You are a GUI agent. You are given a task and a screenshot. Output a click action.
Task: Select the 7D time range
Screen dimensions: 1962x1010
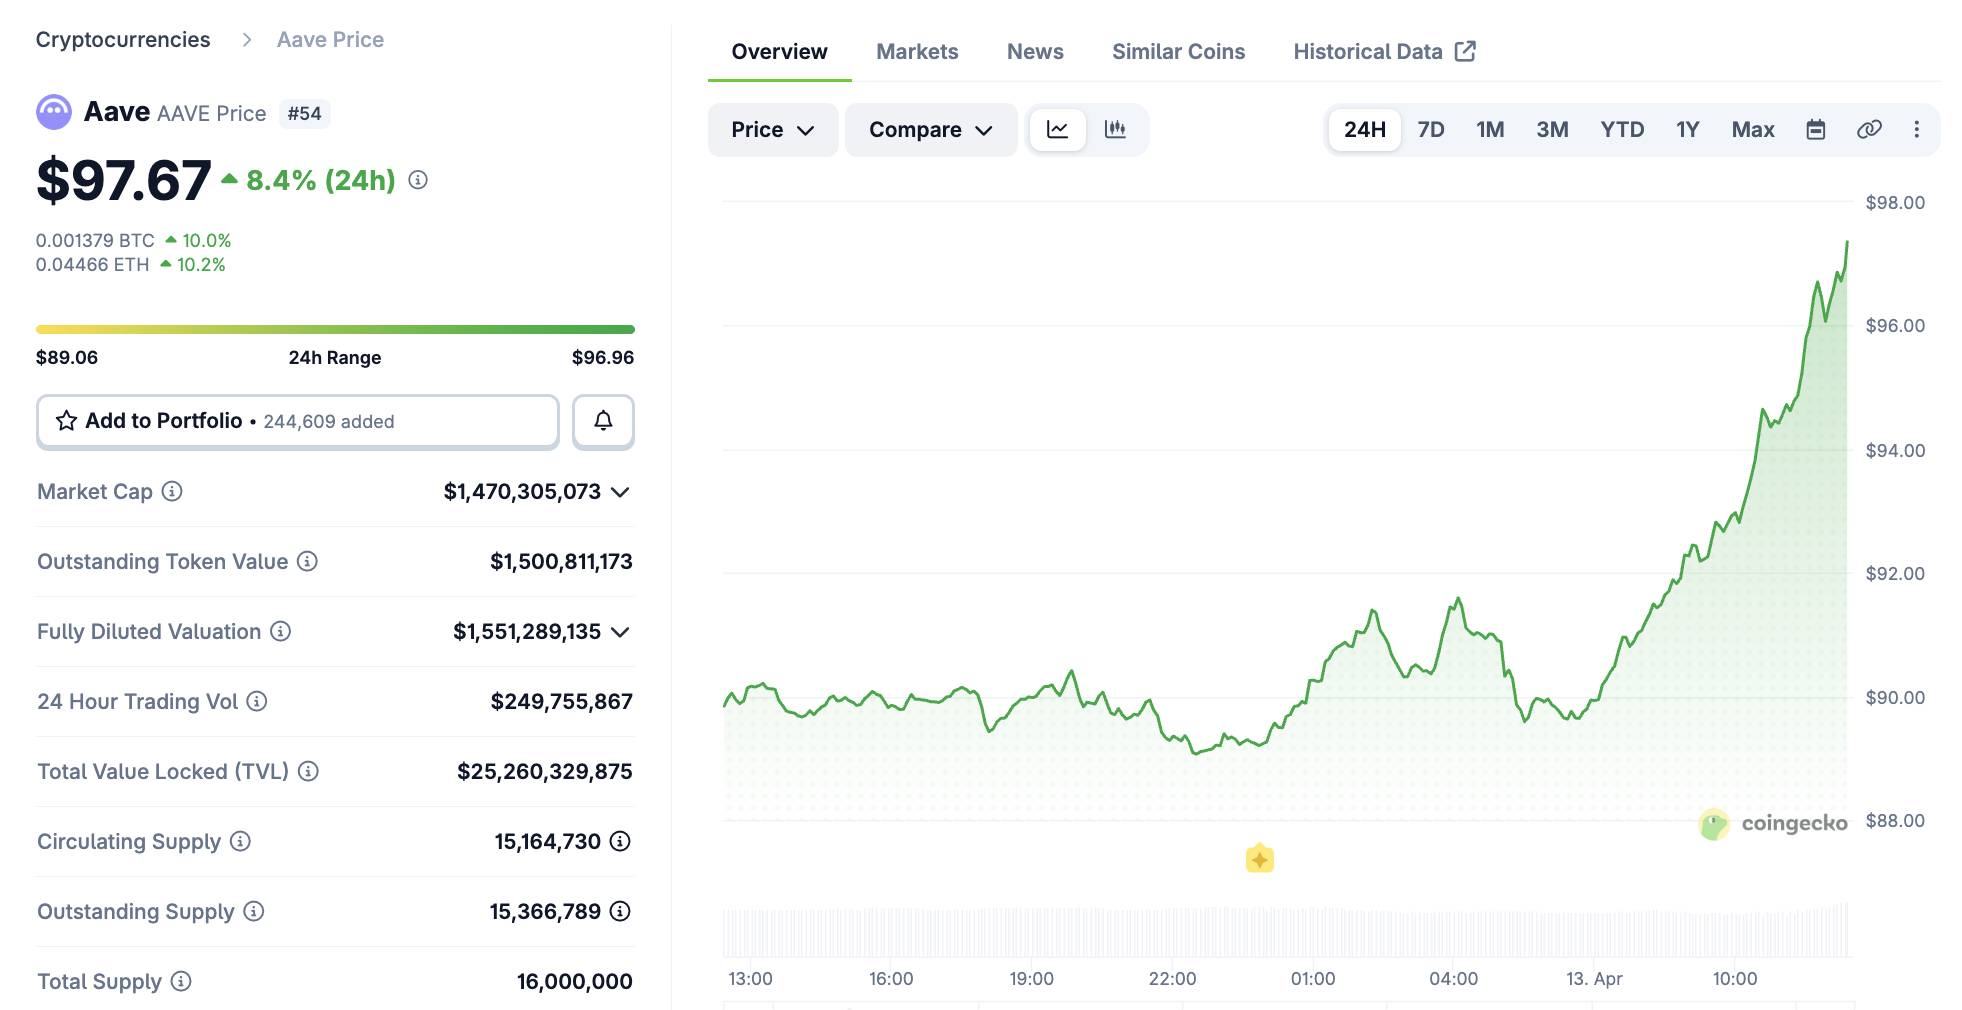coord(1431,129)
